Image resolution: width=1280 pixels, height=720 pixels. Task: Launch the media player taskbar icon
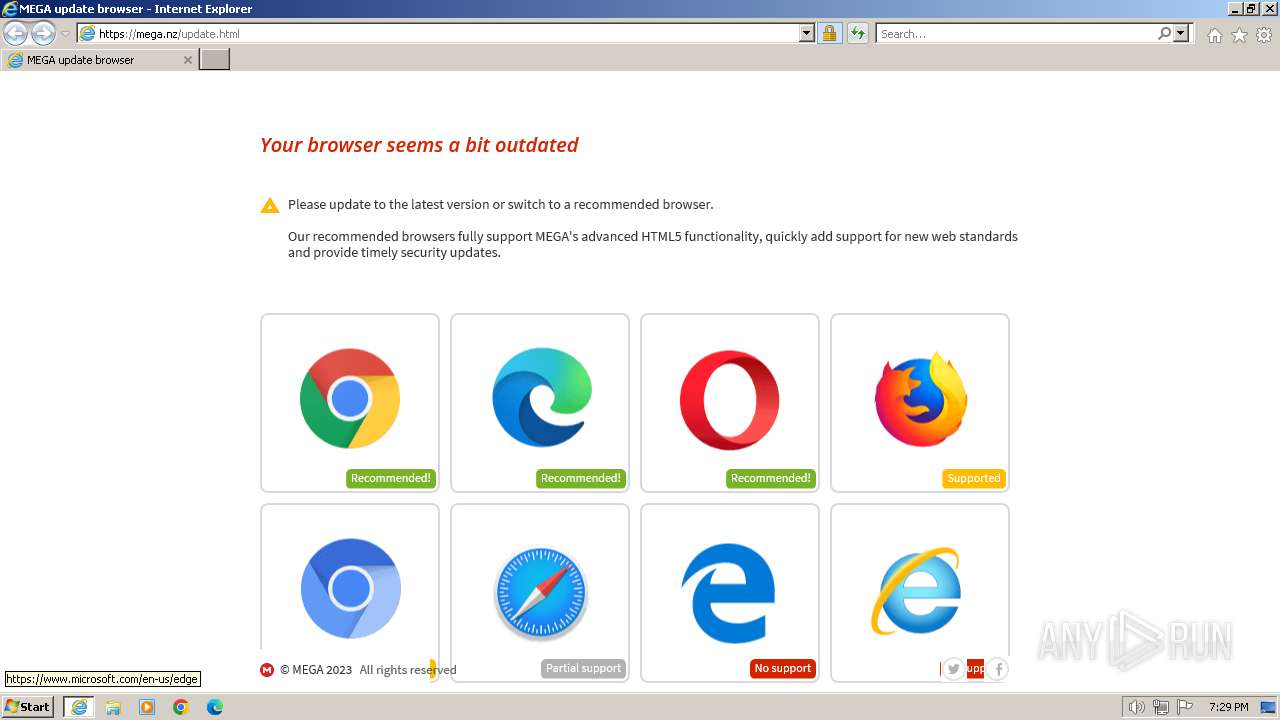147,707
